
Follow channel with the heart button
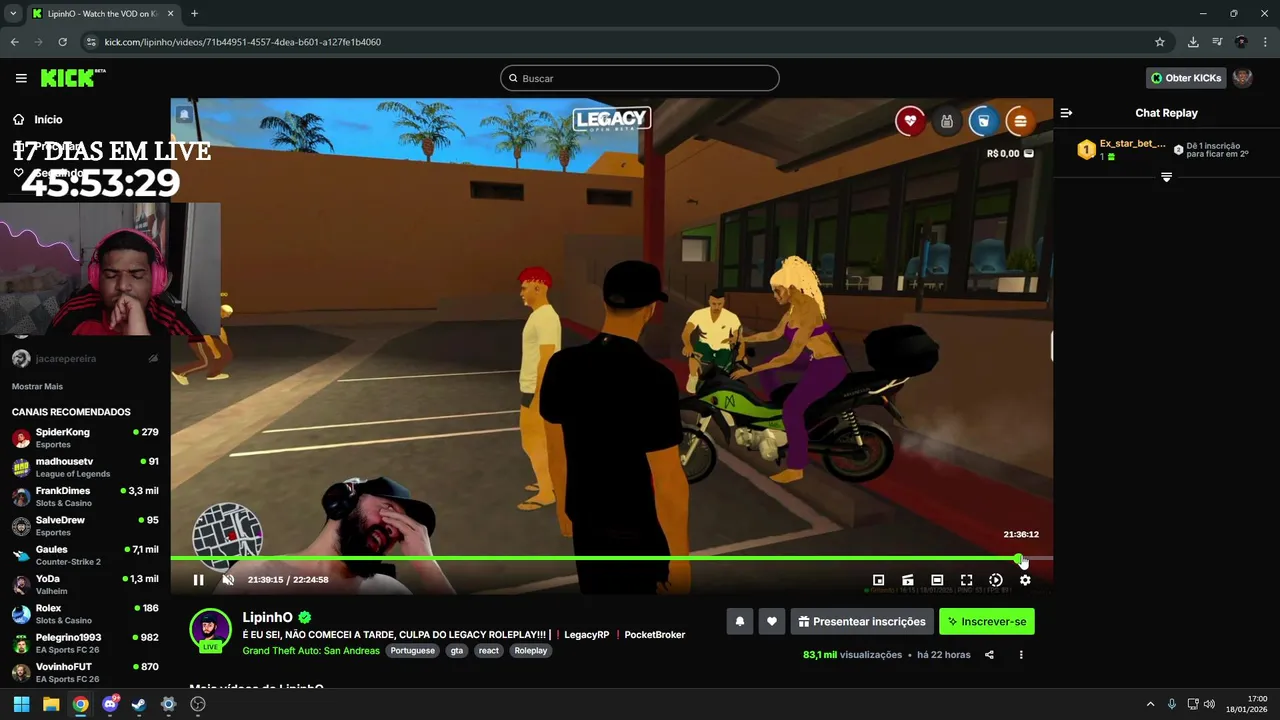point(771,621)
